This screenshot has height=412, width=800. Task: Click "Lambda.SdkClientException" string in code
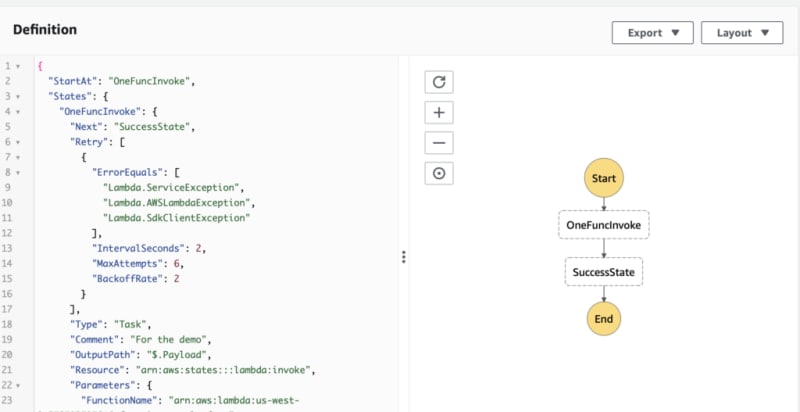coord(177,218)
